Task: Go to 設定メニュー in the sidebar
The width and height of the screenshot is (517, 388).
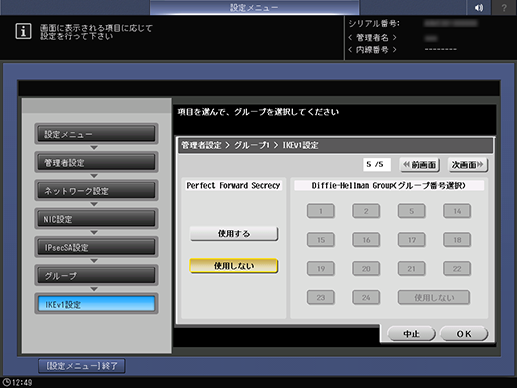Action: (x=96, y=134)
